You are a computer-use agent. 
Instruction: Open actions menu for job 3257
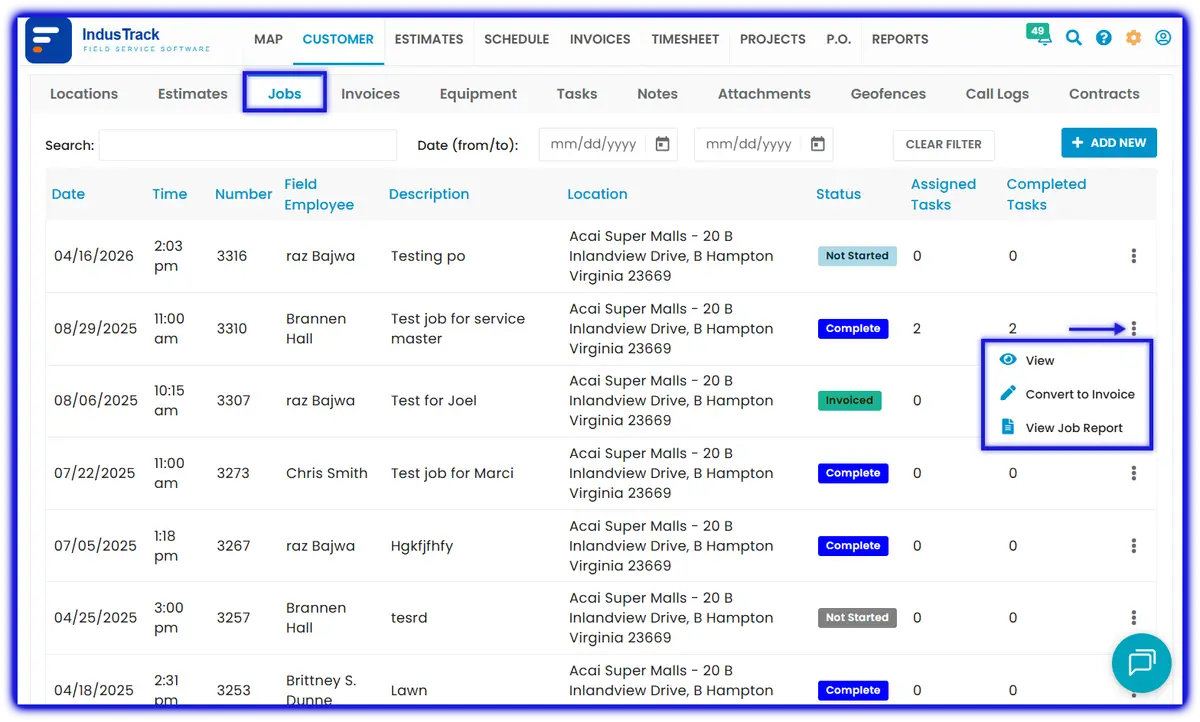click(1133, 618)
